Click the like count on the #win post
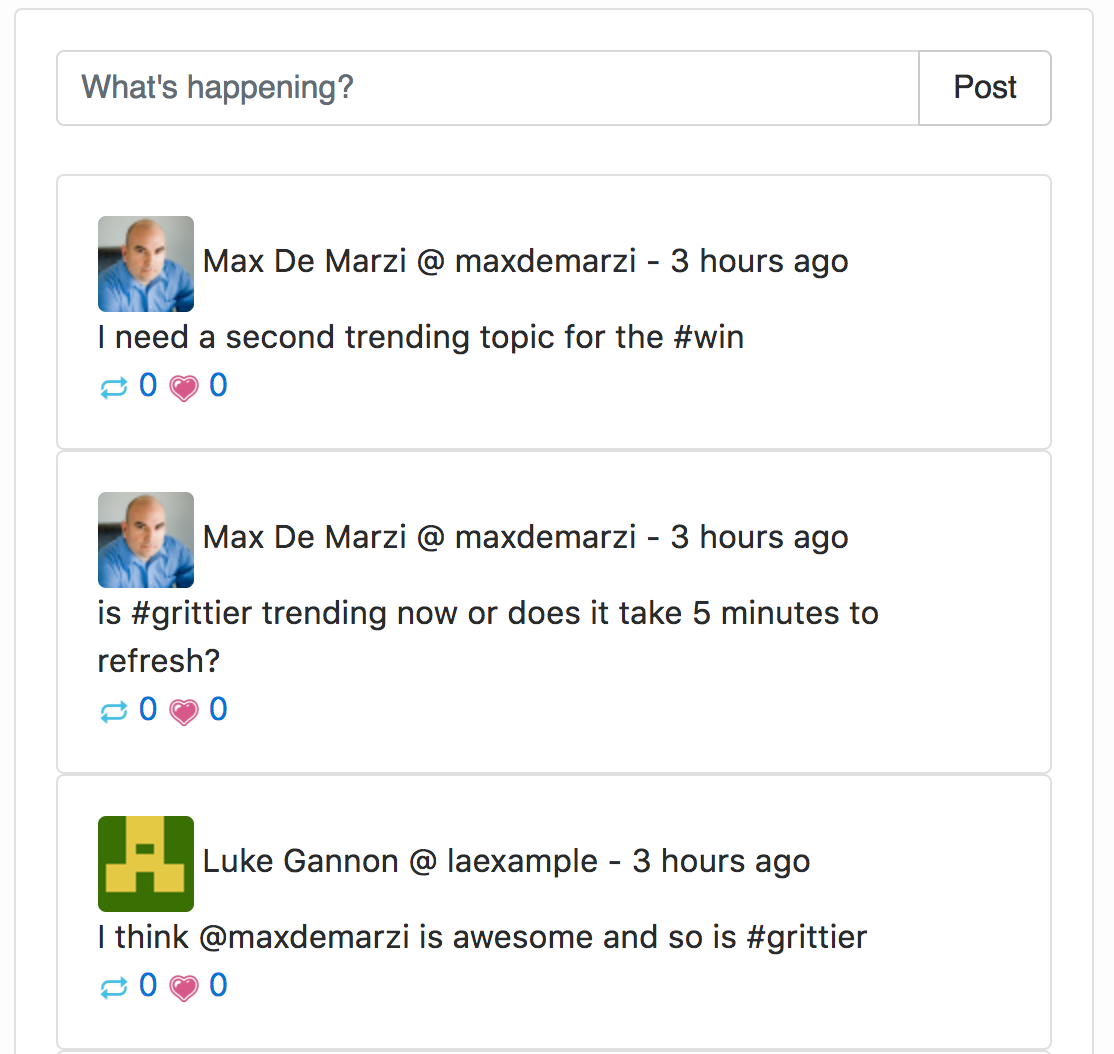Image resolution: width=1114 pixels, height=1054 pixels. tap(218, 385)
